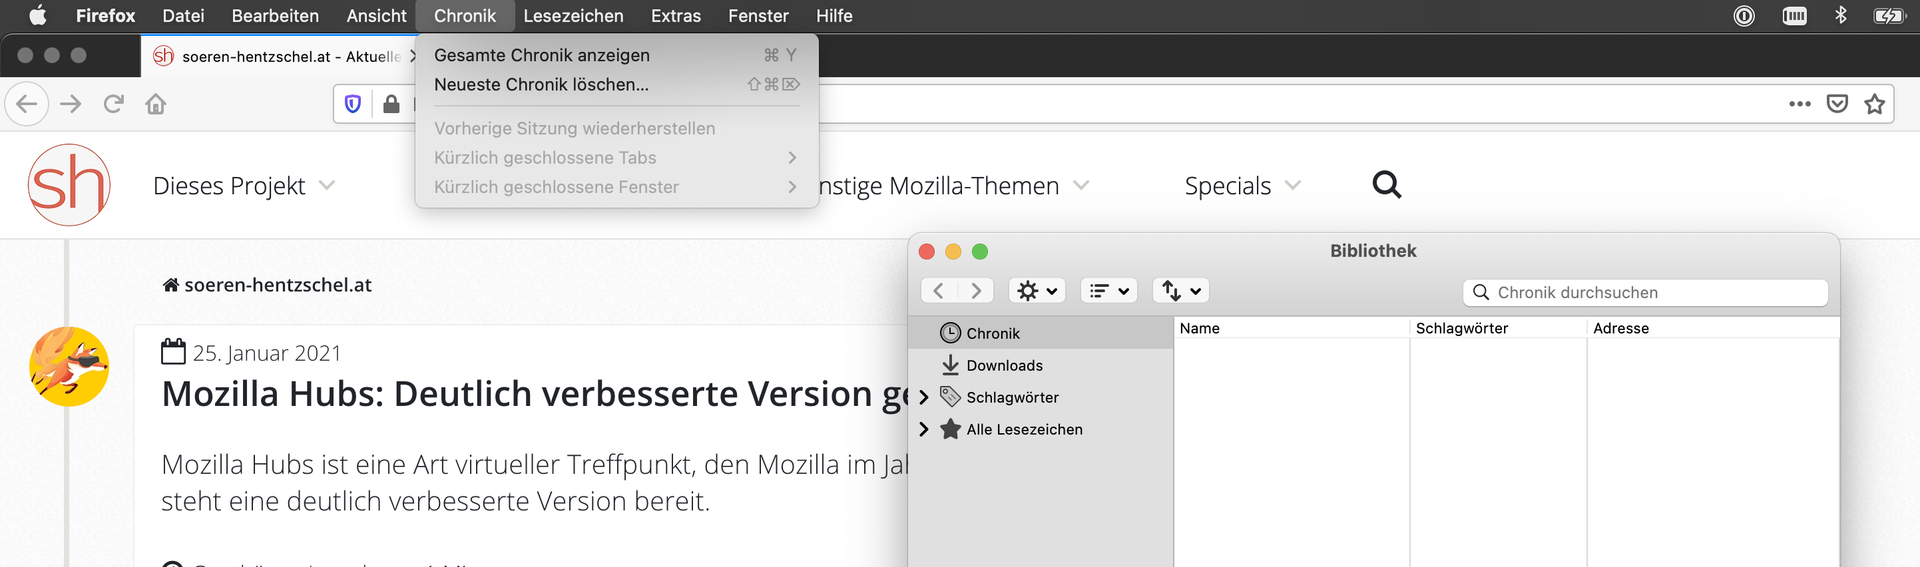Open the Library views dropdown
Viewport: 1920px width, 567px height.
click(x=1109, y=291)
